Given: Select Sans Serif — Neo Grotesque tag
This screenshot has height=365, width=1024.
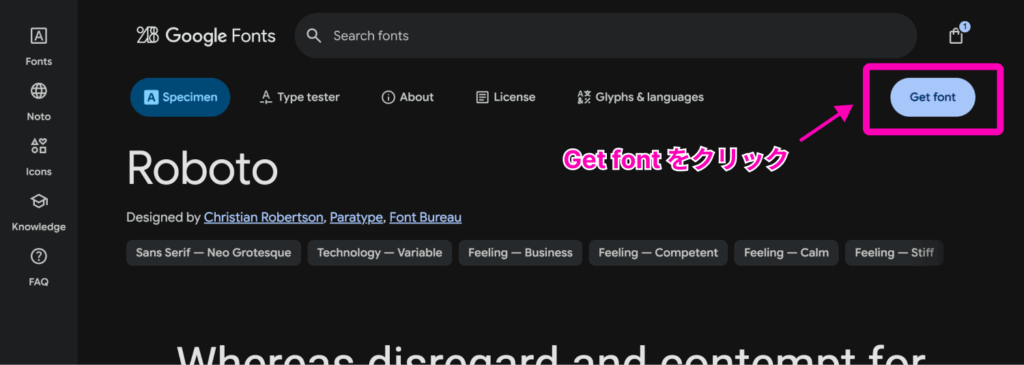Looking at the screenshot, I should tap(214, 253).
